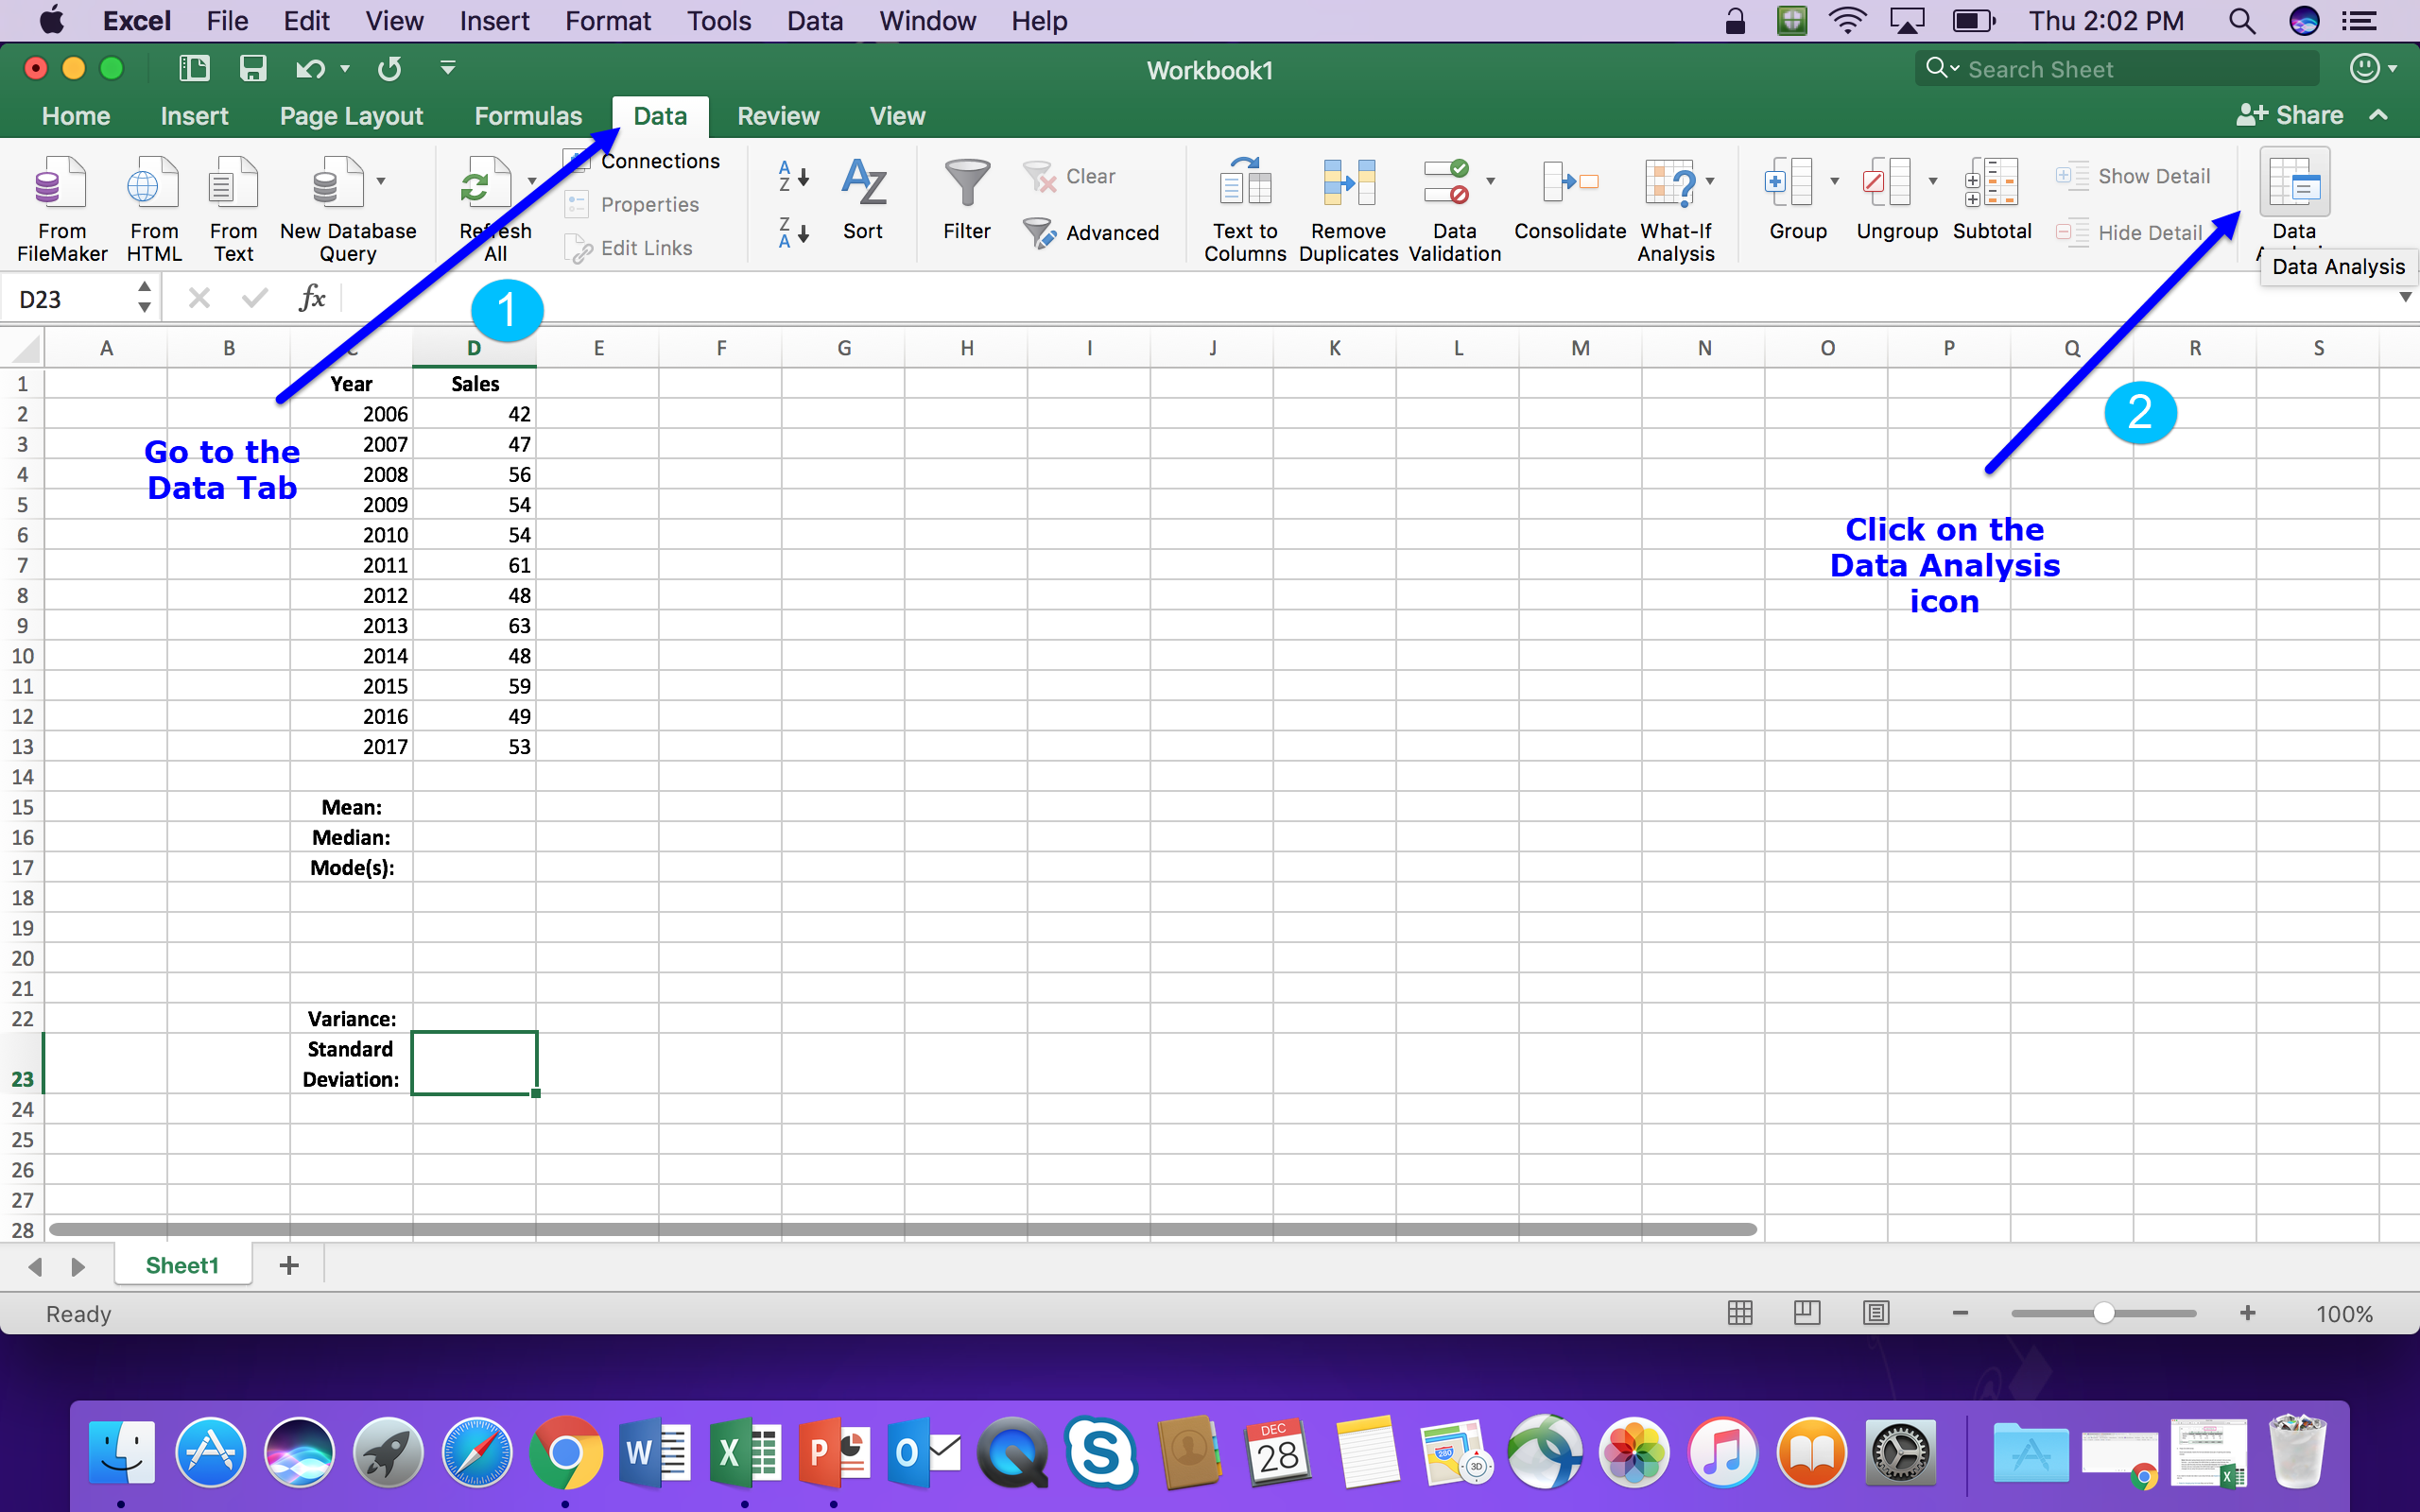The width and height of the screenshot is (2420, 1512).
Task: Click the Consolidate icon
Action: click(1569, 184)
